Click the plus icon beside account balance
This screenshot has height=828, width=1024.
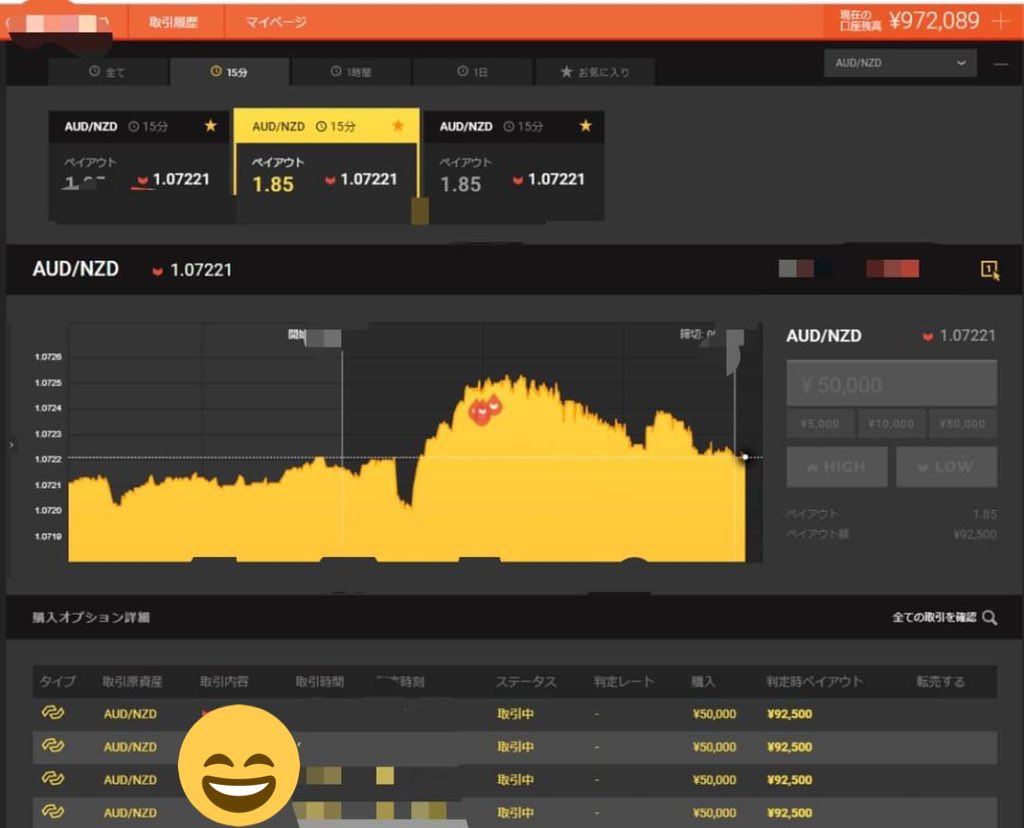point(1000,22)
